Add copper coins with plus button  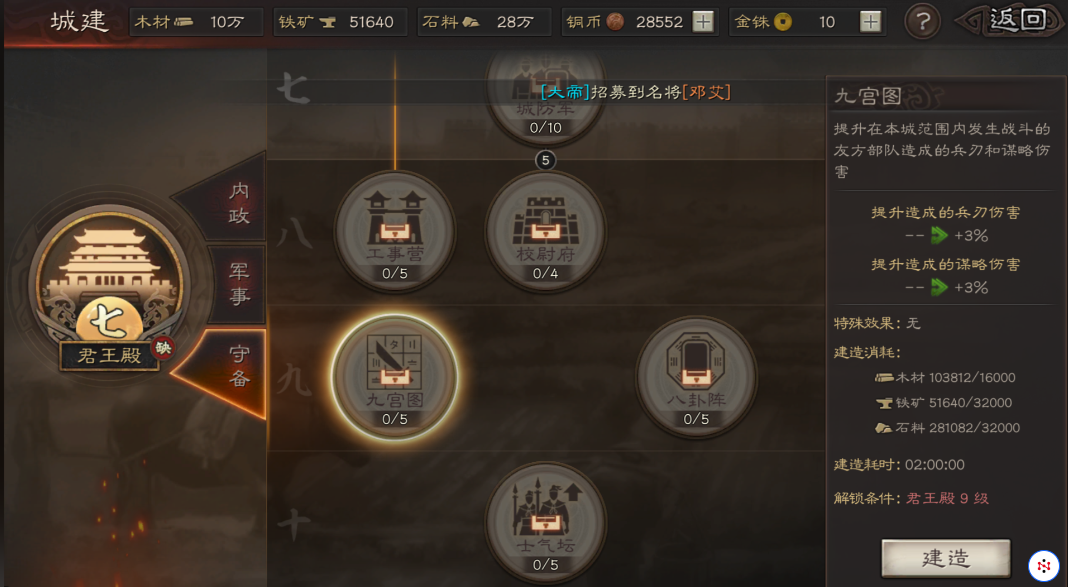point(702,22)
